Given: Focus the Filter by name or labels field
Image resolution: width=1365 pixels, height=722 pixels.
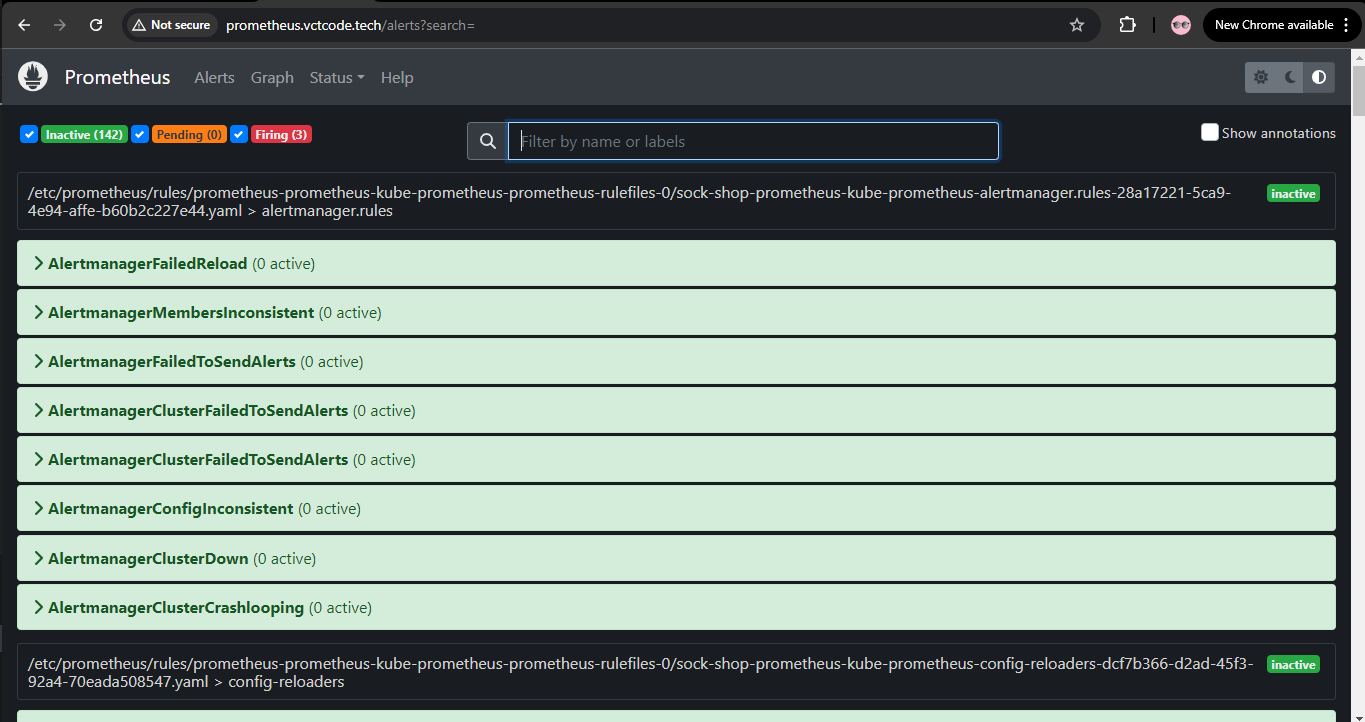Looking at the screenshot, I should [x=753, y=141].
